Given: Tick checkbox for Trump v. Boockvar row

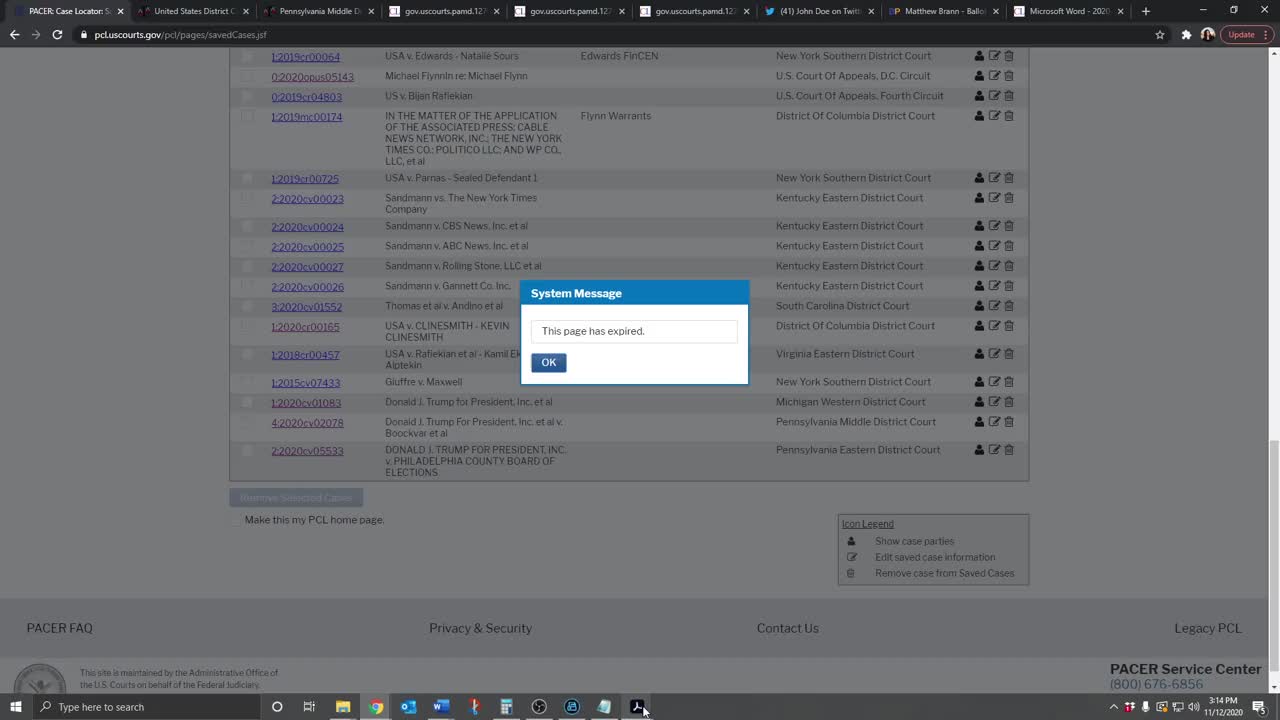Looking at the screenshot, I should [x=247, y=422].
